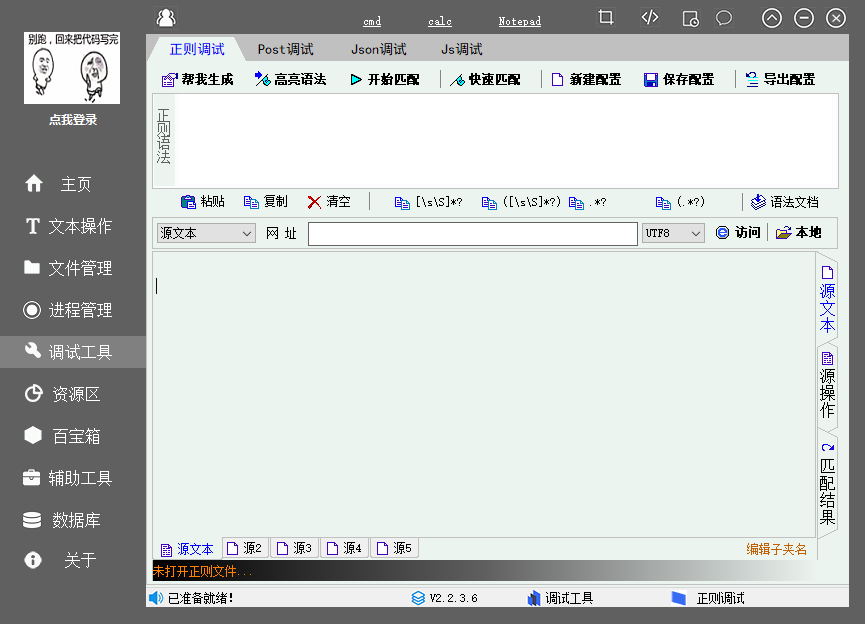Click 点我登录 to log in
Image resolution: width=865 pixels, height=624 pixels.
(x=73, y=120)
